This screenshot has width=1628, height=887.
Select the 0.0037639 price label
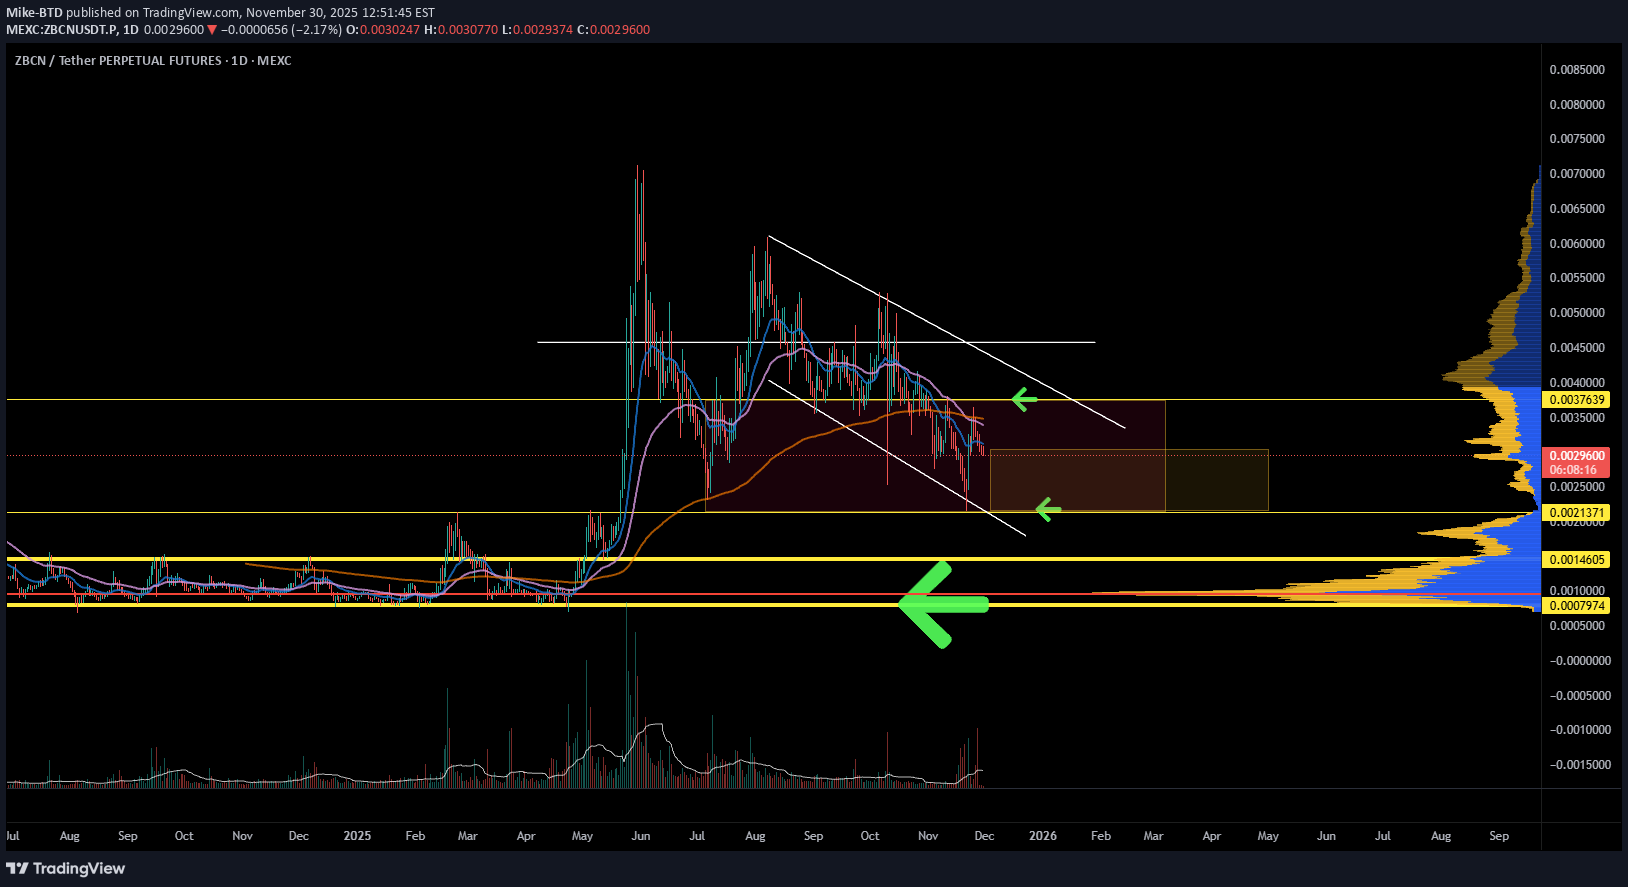pyautogui.click(x=1577, y=400)
